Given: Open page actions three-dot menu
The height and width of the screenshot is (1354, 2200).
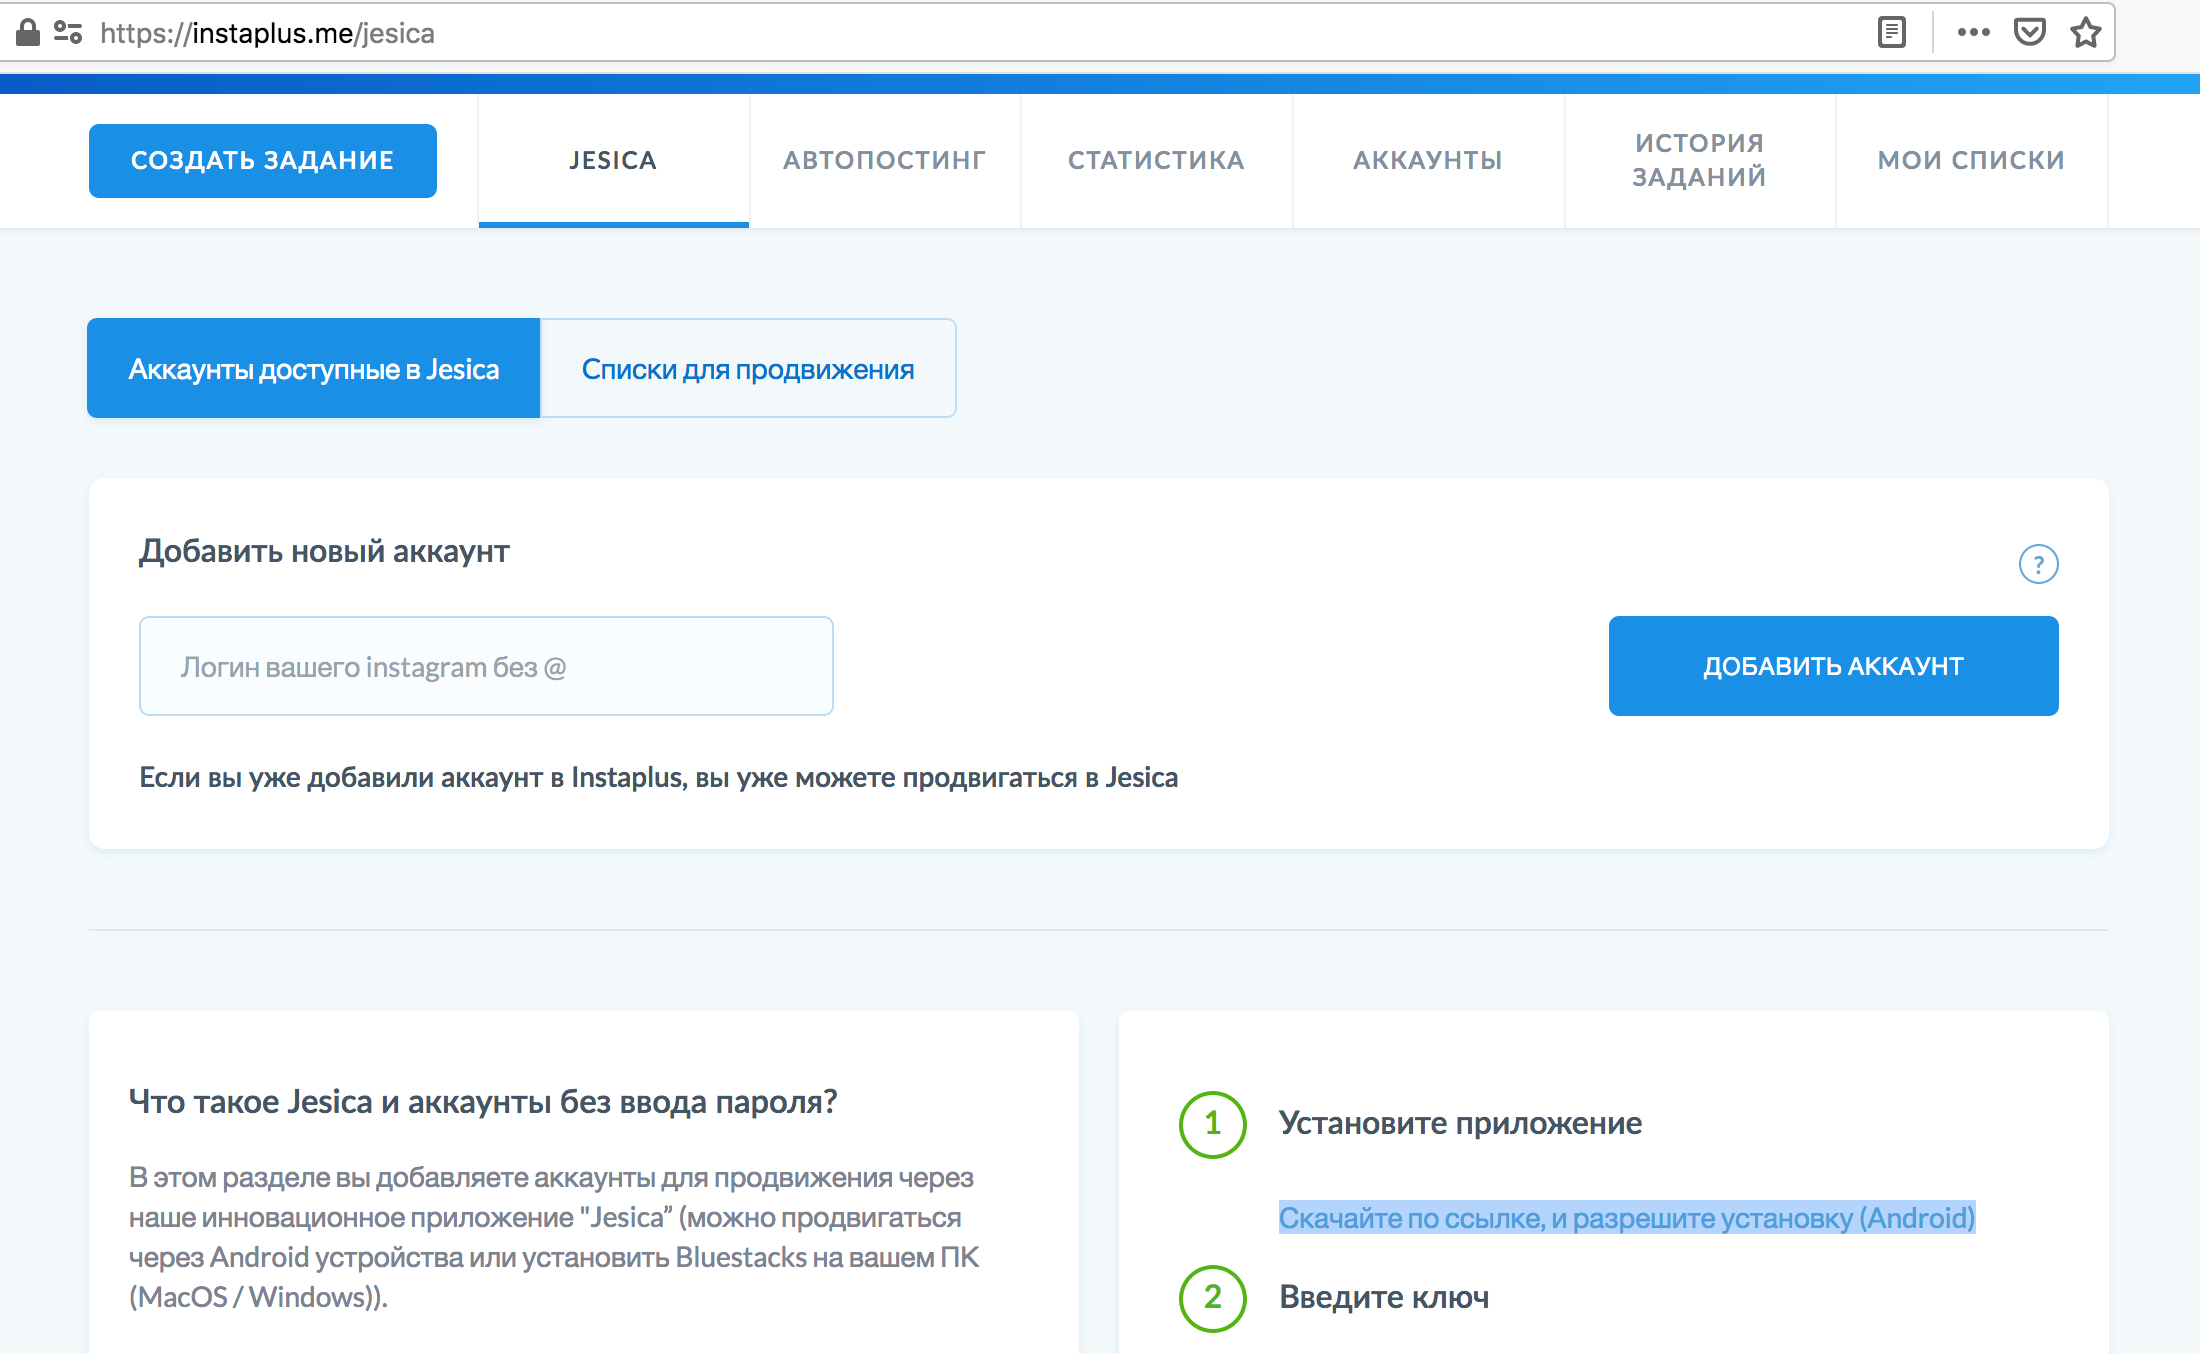Looking at the screenshot, I should coord(1973,33).
